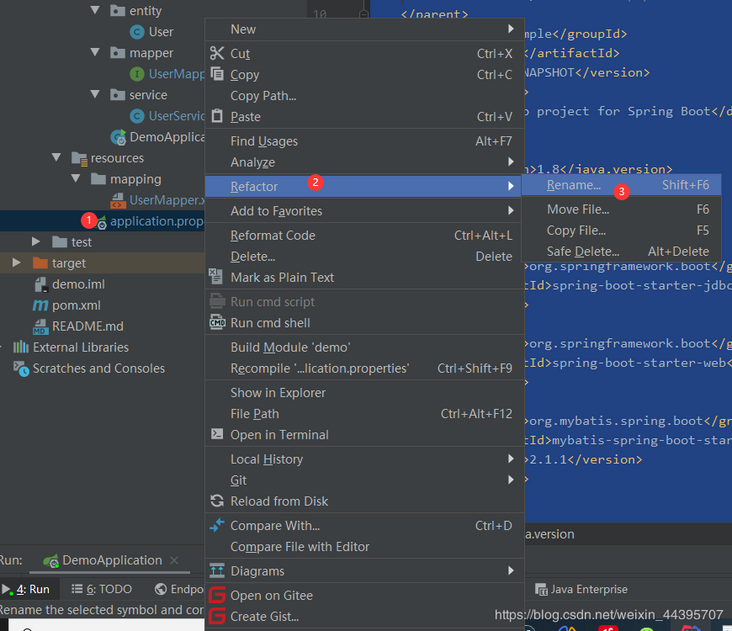The width and height of the screenshot is (732, 631).
Task: Collapse the mapper package
Action: 95,52
